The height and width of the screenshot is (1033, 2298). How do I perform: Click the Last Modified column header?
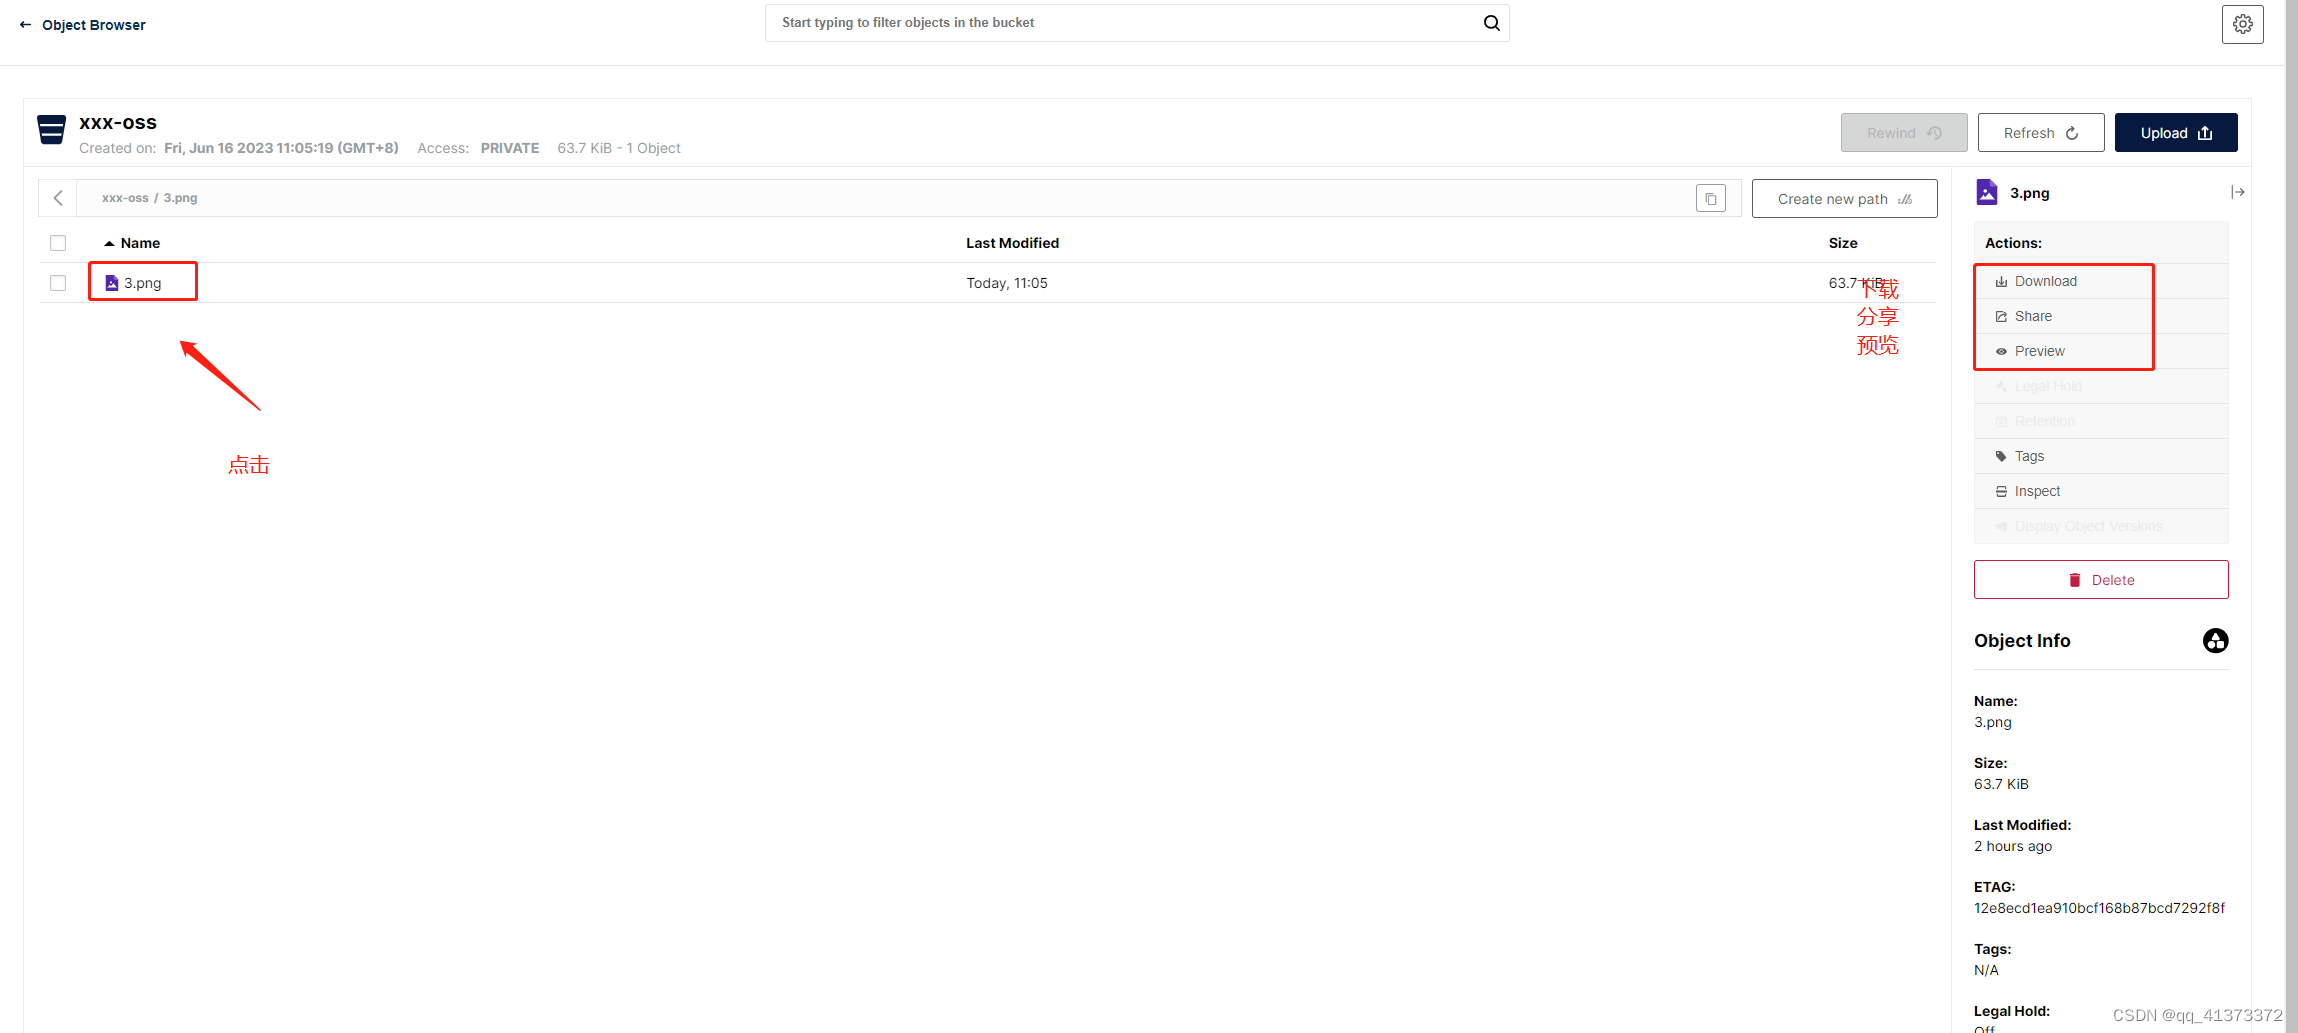[x=1012, y=243]
